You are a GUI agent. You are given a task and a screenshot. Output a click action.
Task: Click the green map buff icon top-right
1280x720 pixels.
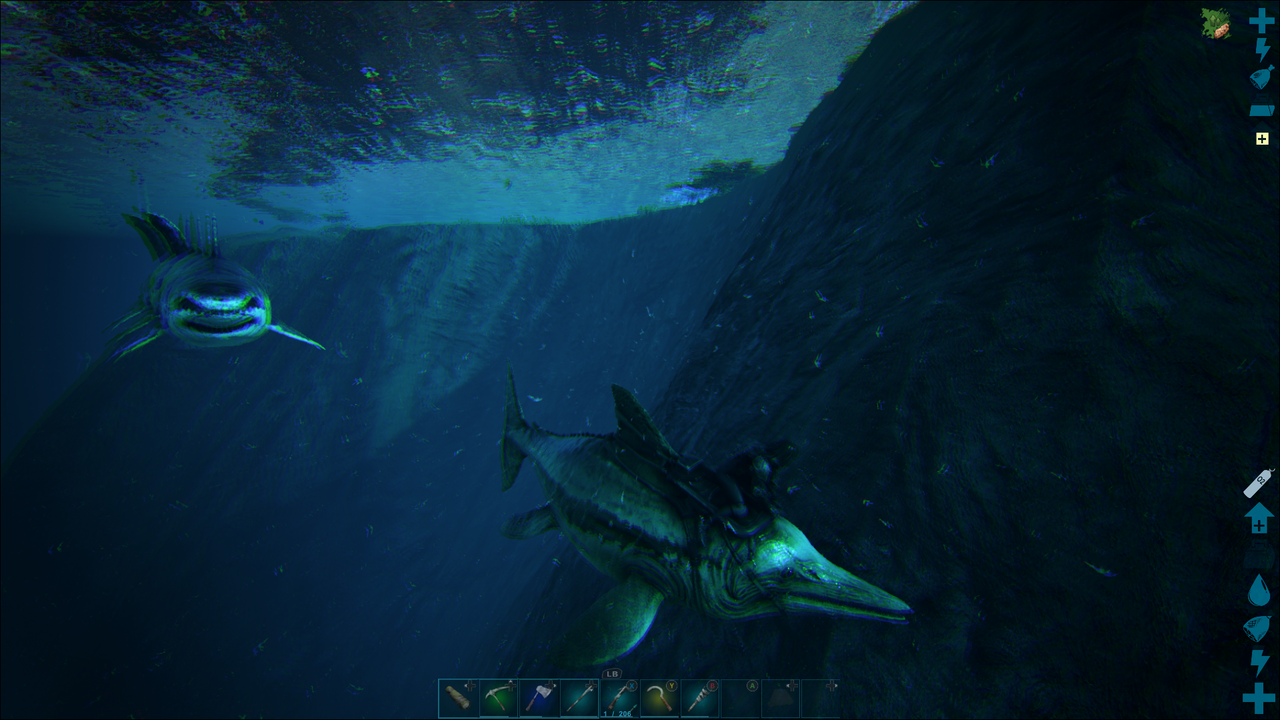1216,24
